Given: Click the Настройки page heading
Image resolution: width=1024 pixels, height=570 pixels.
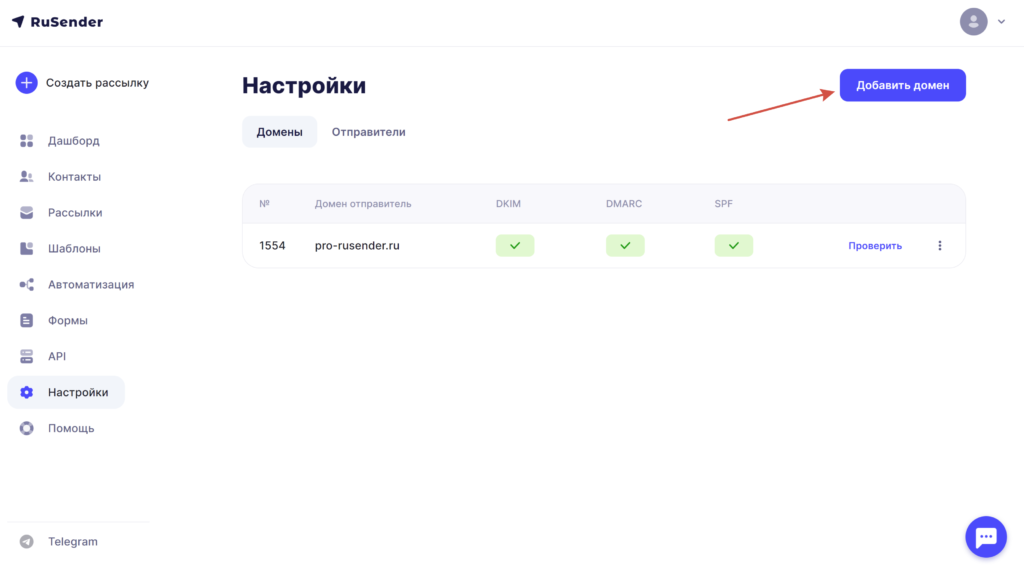Looking at the screenshot, I should point(304,86).
